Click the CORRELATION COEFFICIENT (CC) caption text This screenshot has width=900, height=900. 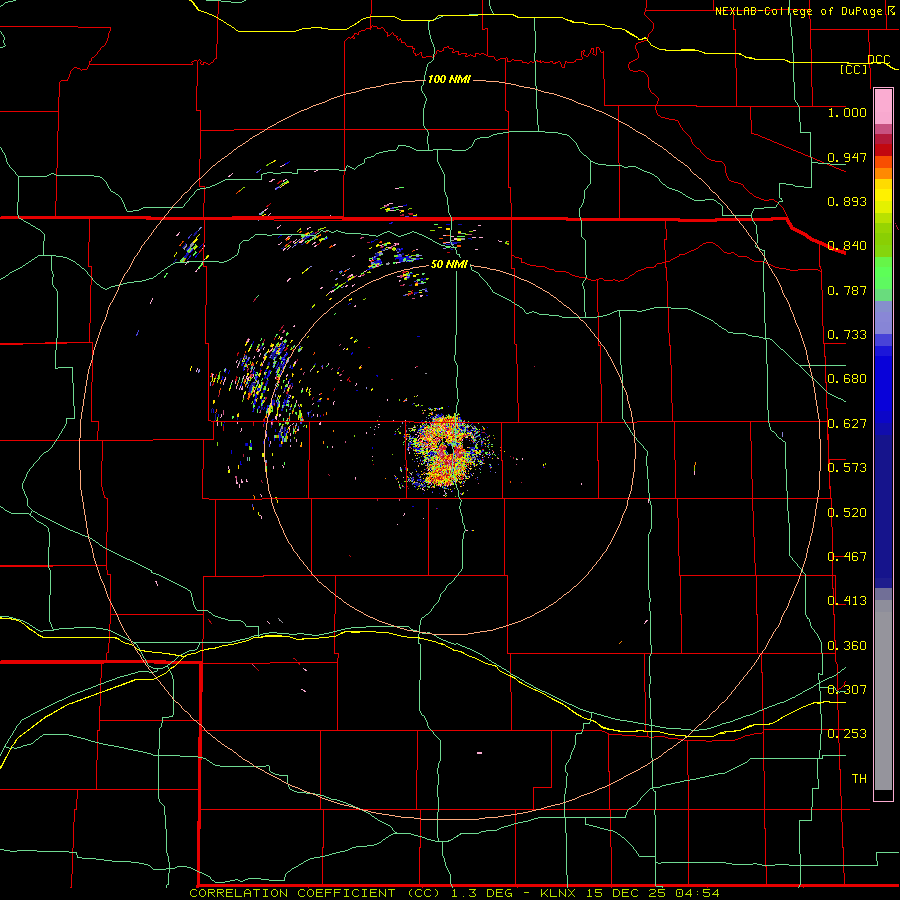click(x=315, y=893)
